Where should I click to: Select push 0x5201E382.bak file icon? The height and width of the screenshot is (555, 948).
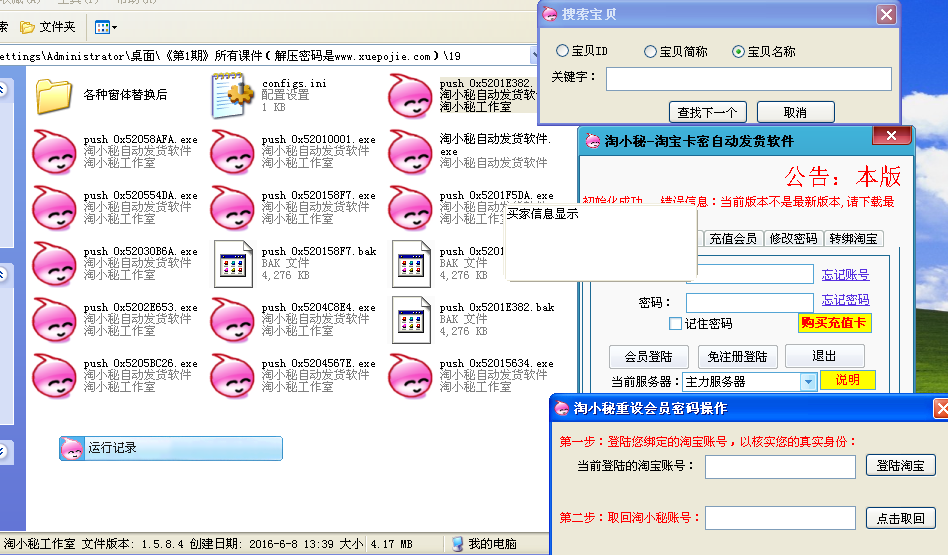[x=411, y=320]
